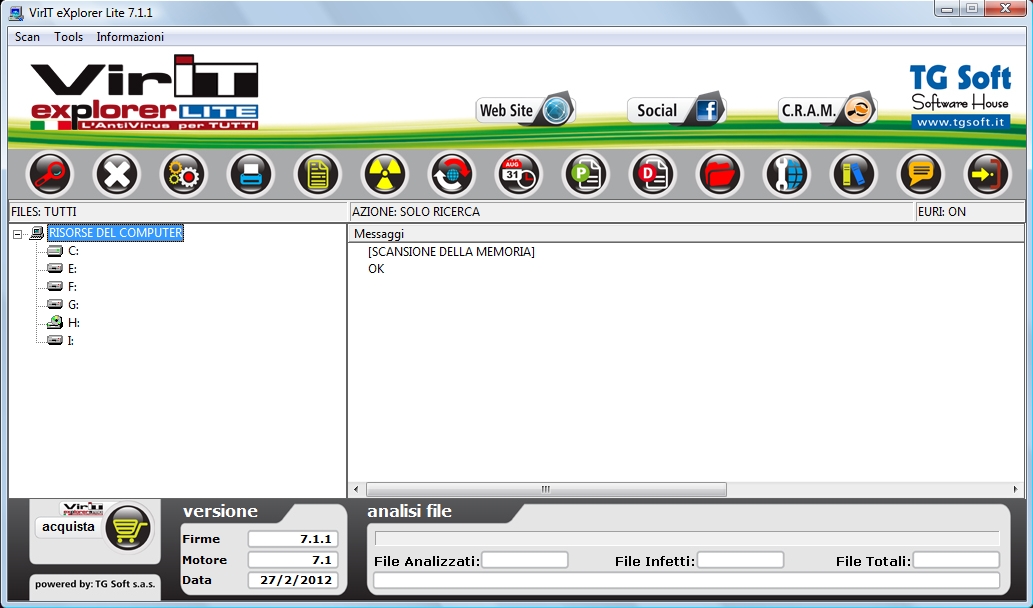Click the white X stop scan icon
Image resolution: width=1033 pixels, height=608 pixels.
coord(117,175)
